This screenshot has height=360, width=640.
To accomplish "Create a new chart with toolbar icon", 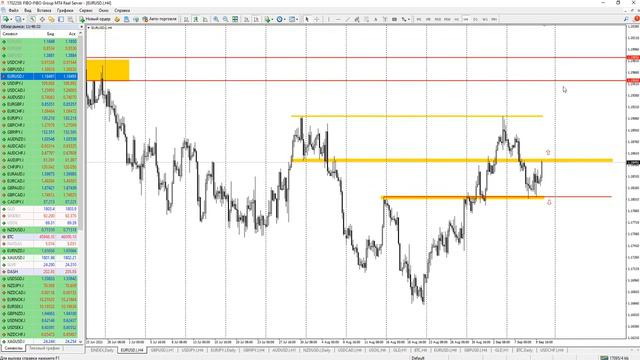I will (x=6, y=19).
